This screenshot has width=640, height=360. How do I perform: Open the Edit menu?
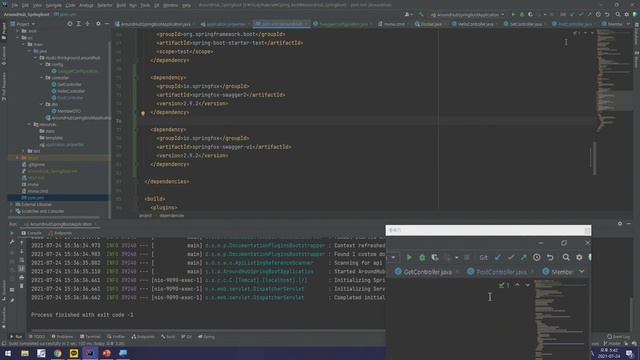pos(25,5)
